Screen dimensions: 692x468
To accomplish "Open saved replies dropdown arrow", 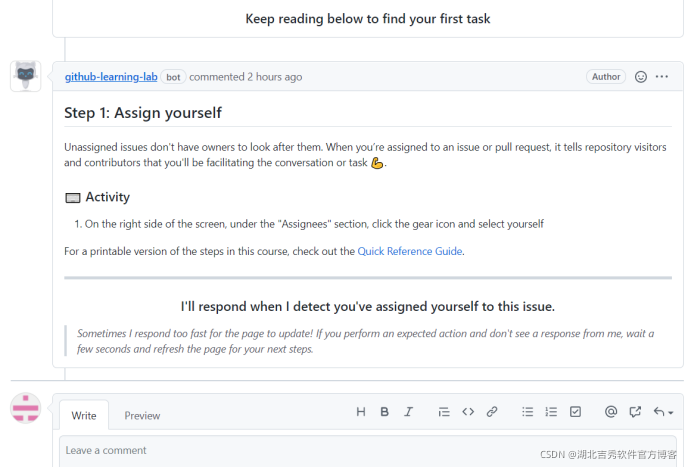I will click(x=663, y=412).
